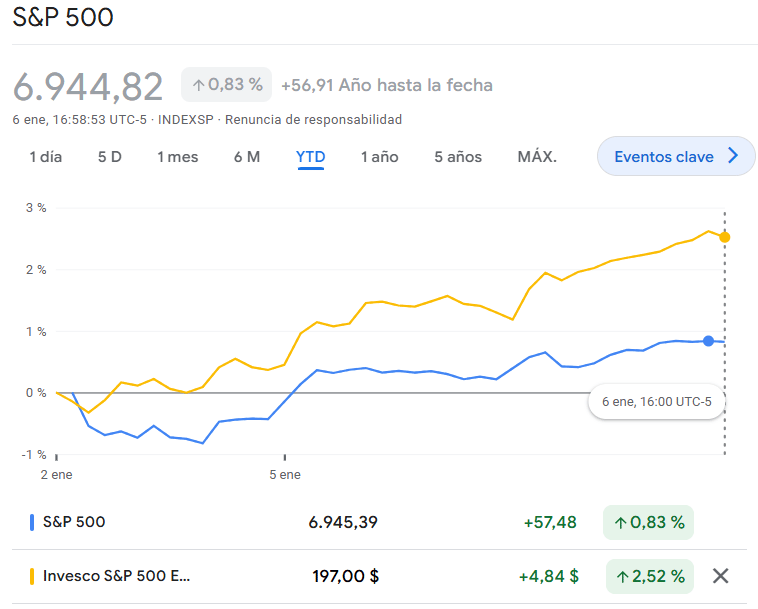758x609 pixels.
Task: Switch to the 5 D range tab
Action: (x=110, y=157)
